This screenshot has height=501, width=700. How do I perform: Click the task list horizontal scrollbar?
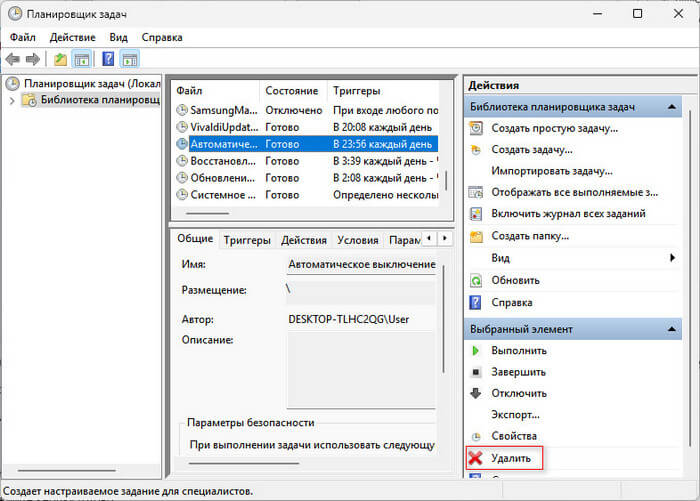point(208,213)
